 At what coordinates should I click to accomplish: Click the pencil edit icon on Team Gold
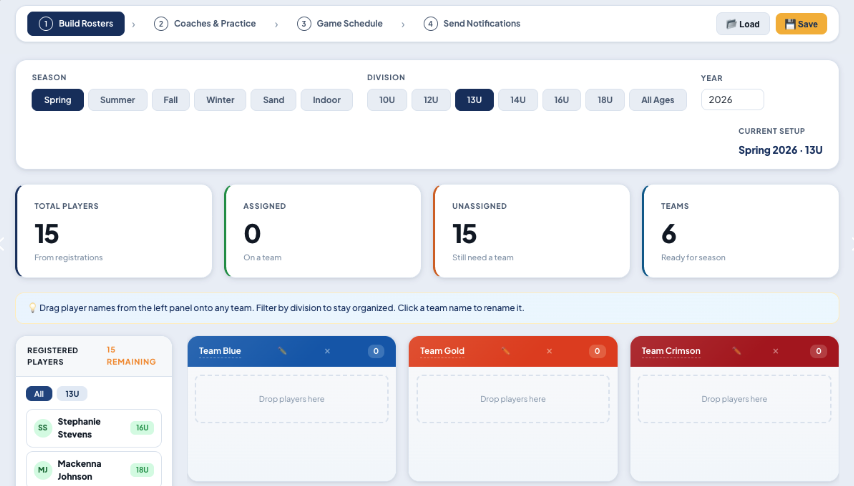click(505, 351)
